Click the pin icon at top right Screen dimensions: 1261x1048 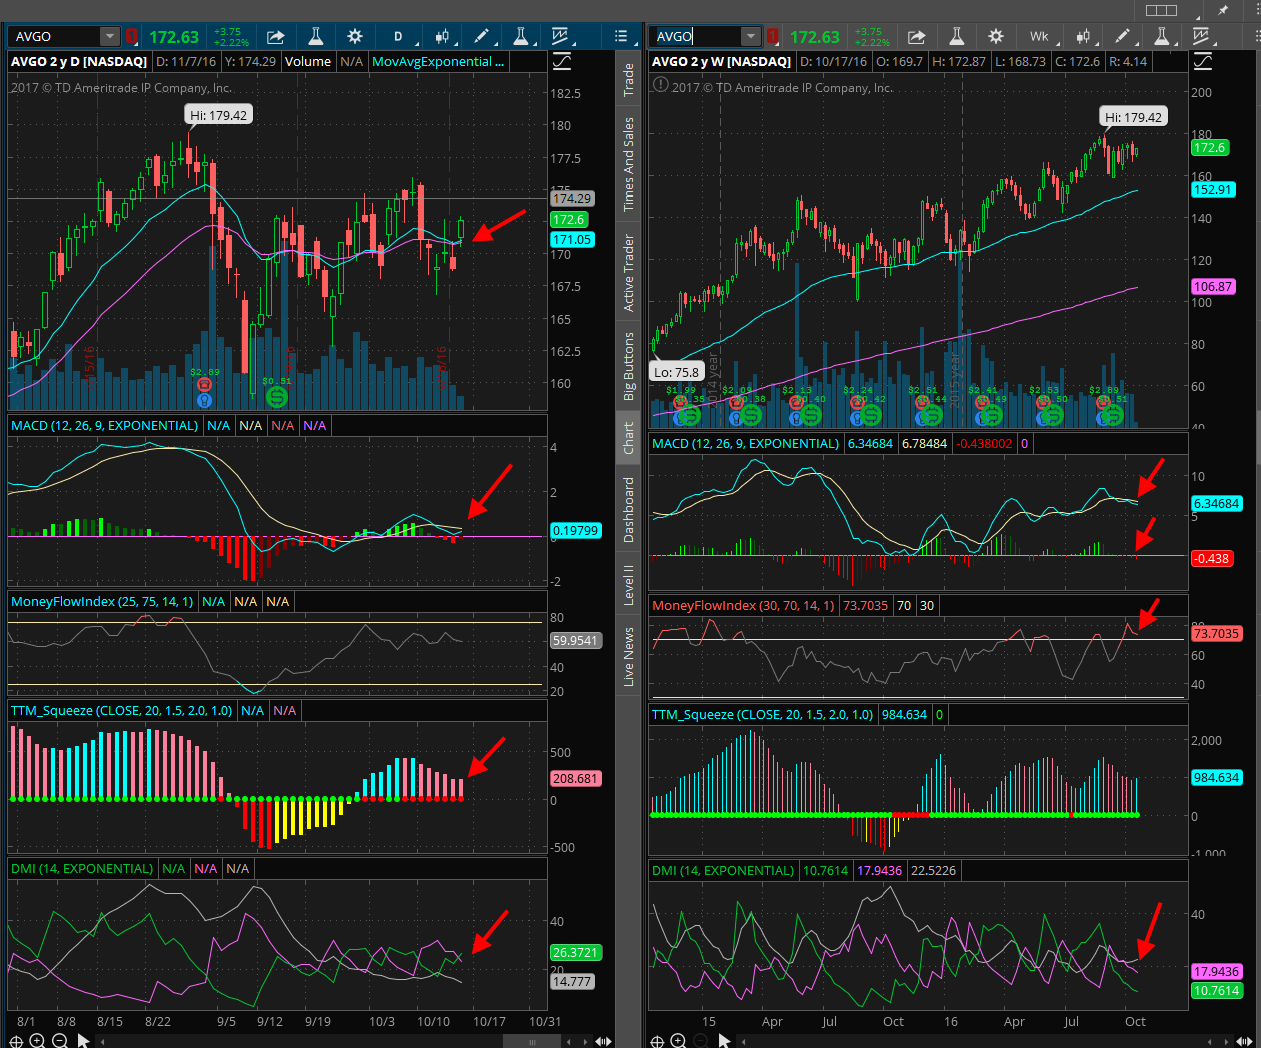pyautogui.click(x=1222, y=10)
